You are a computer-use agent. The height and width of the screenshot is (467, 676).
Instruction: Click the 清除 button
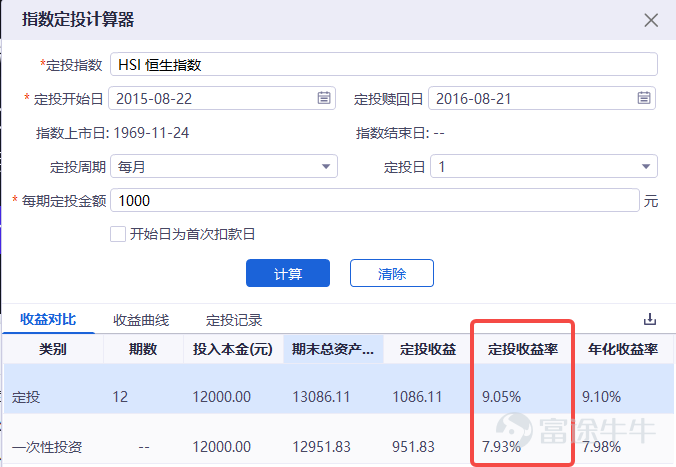point(392,273)
